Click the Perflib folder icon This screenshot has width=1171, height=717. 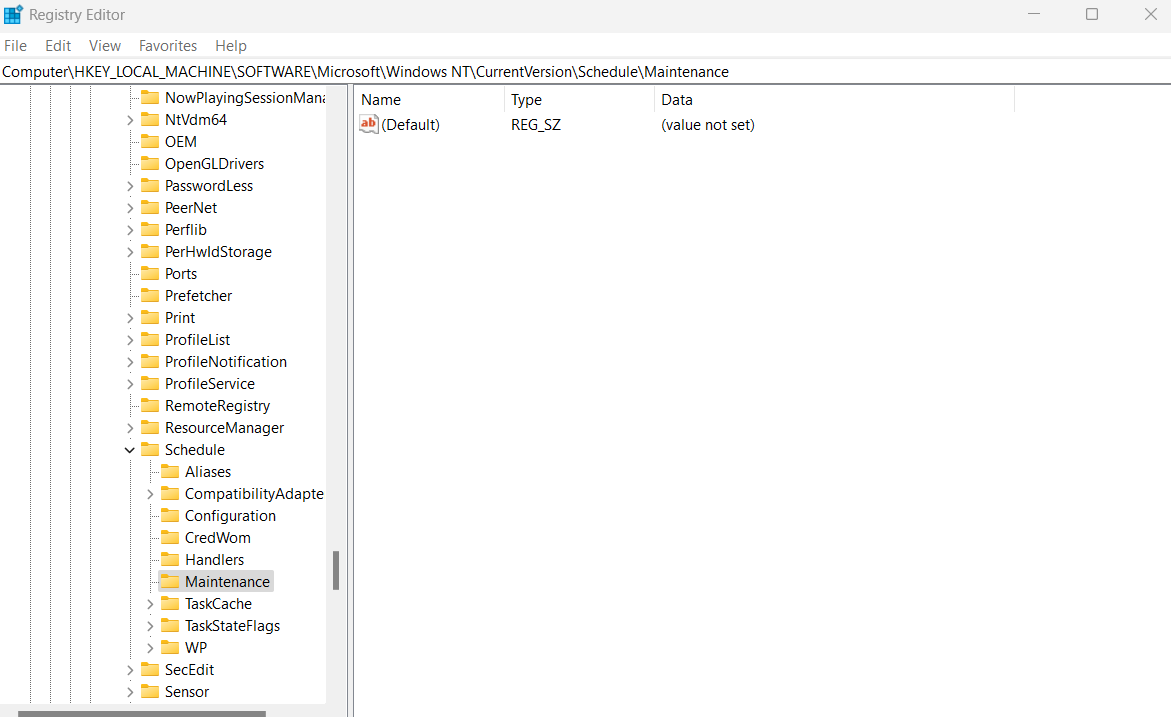150,230
